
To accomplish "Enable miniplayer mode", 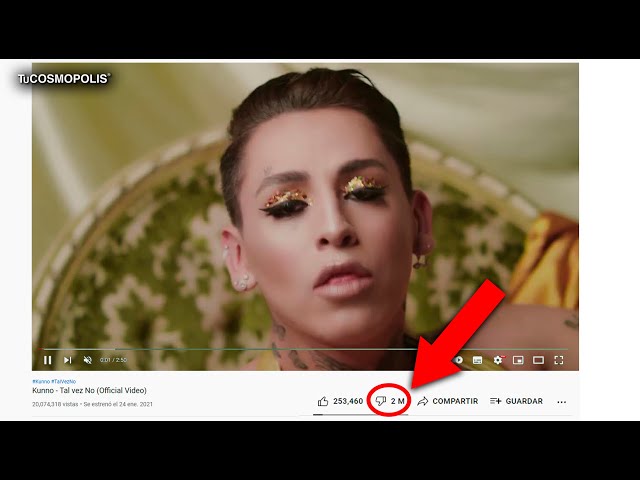I will (x=518, y=360).
